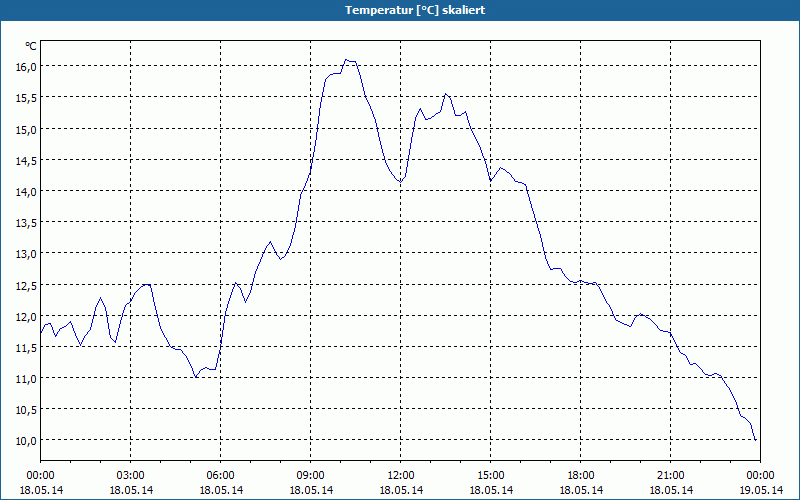Click the 11,0 value on the temperature axis
Screen dimensions: 800x500
[26, 379]
